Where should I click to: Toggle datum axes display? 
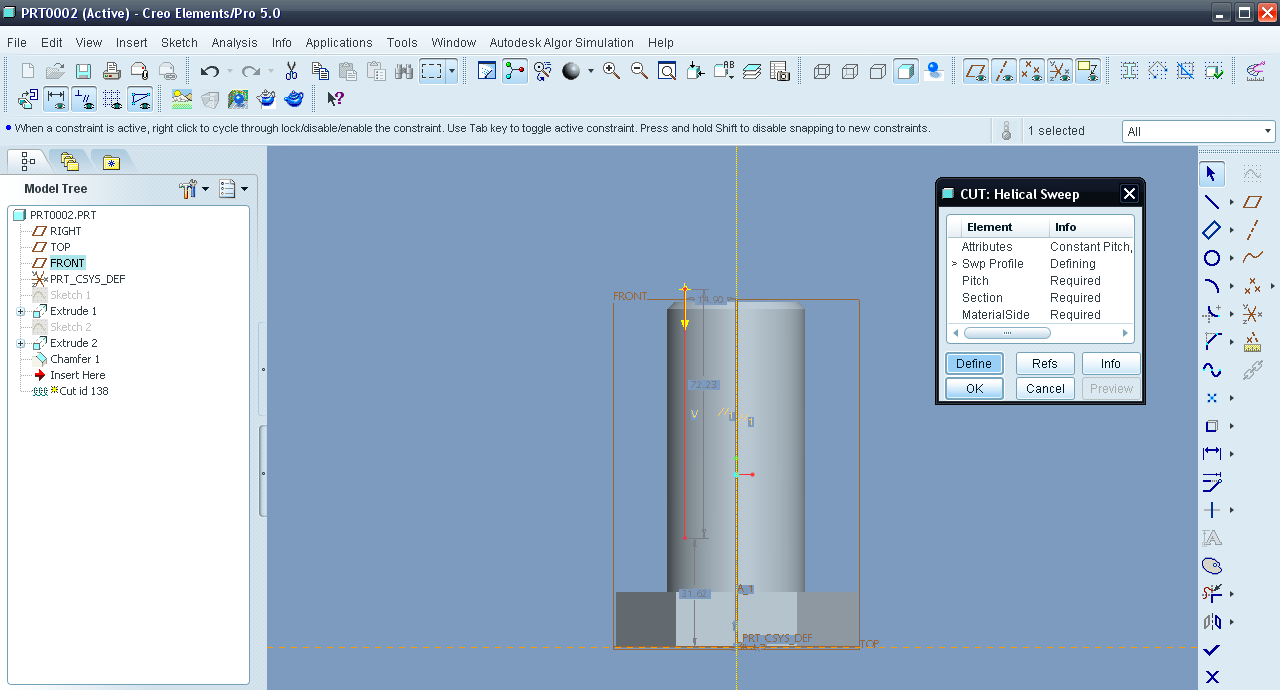pos(1004,71)
